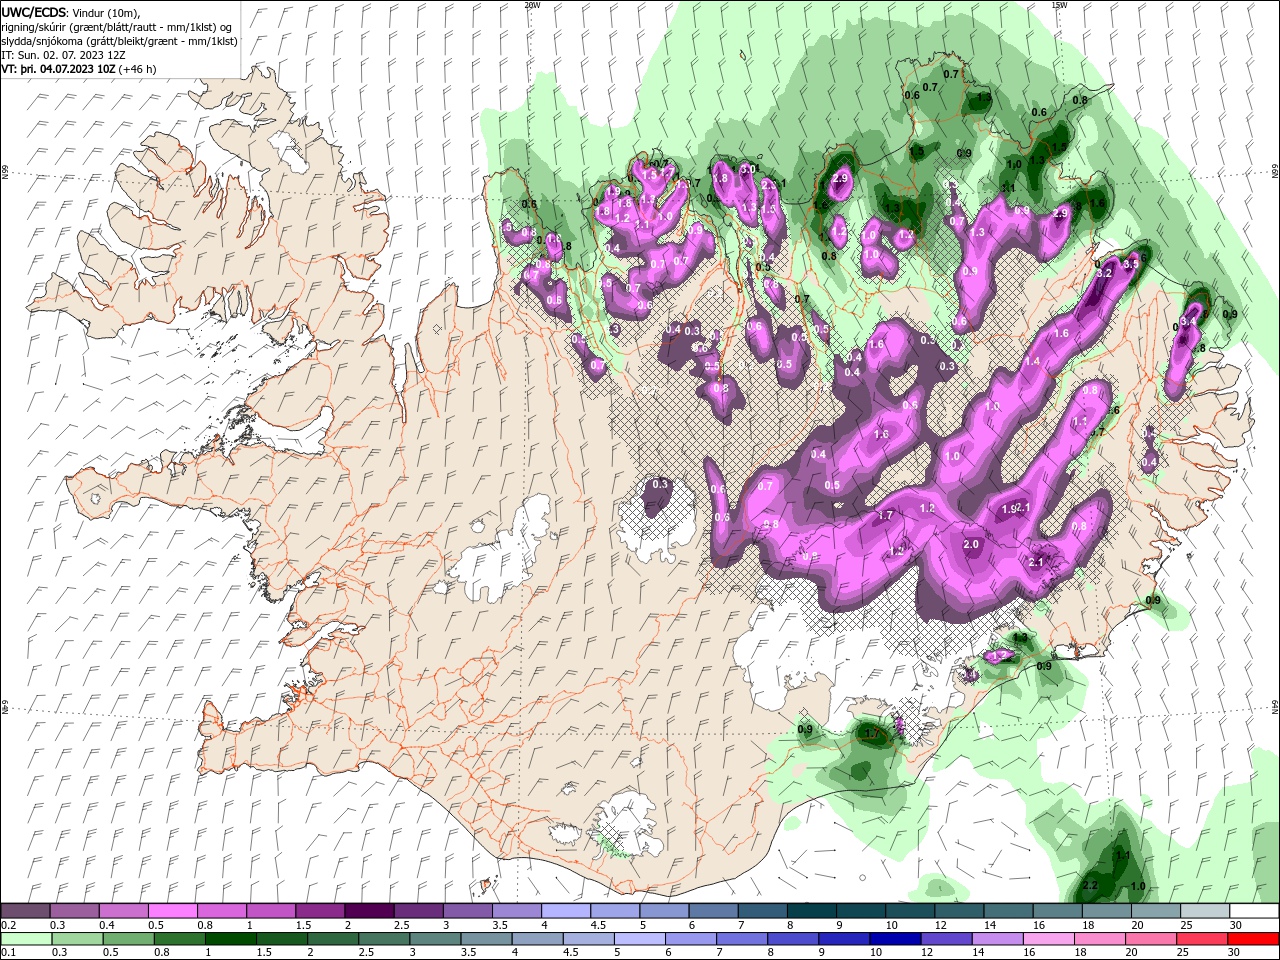The image size is (1280, 960).
Task: Click the '2.2' rain value offshore in the southeast
Action: tap(1091, 886)
